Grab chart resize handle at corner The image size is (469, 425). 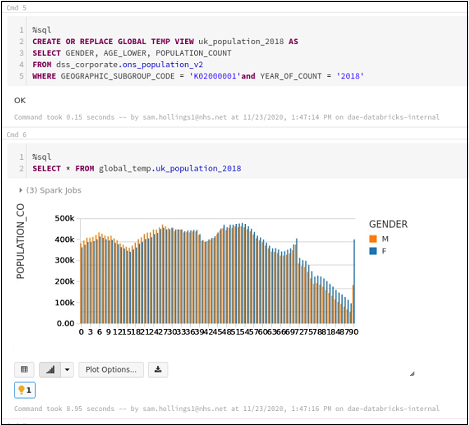[x=412, y=374]
